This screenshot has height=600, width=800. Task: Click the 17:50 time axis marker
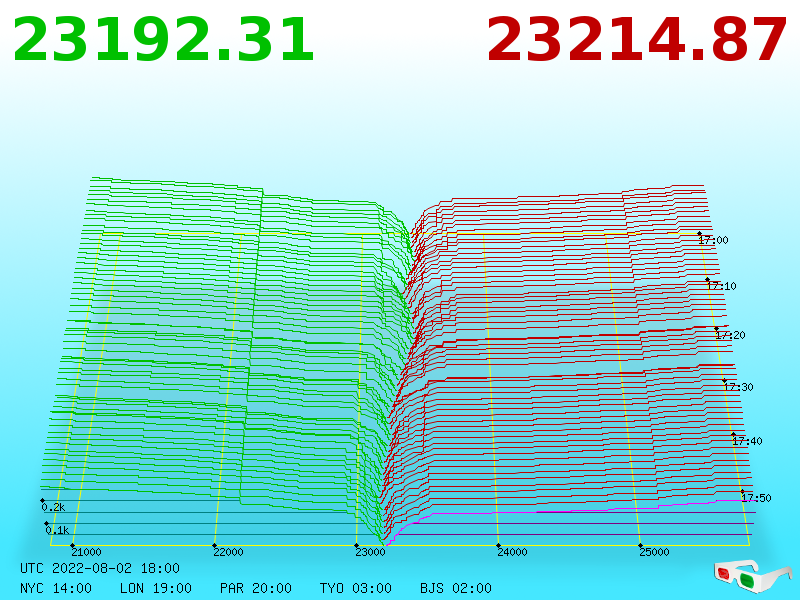pyautogui.click(x=756, y=497)
